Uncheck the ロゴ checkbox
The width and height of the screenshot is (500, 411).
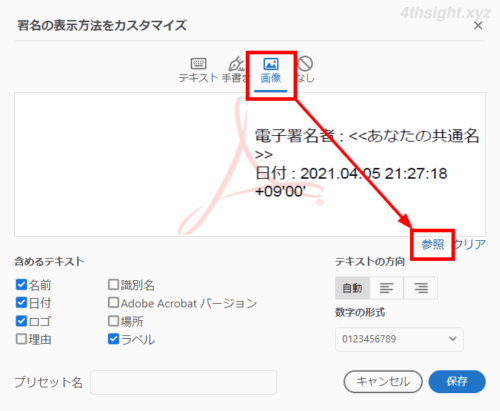click(x=21, y=321)
